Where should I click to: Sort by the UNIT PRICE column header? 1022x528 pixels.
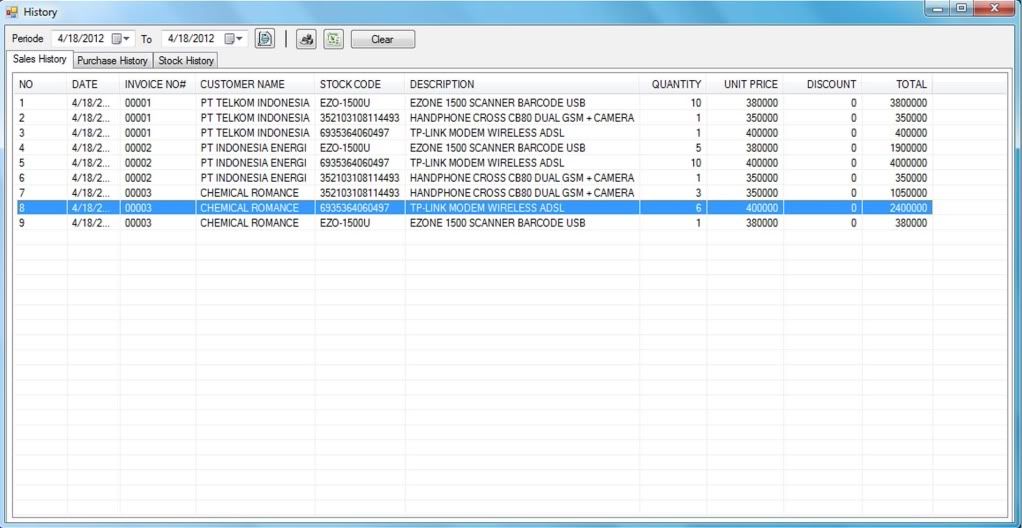click(744, 84)
